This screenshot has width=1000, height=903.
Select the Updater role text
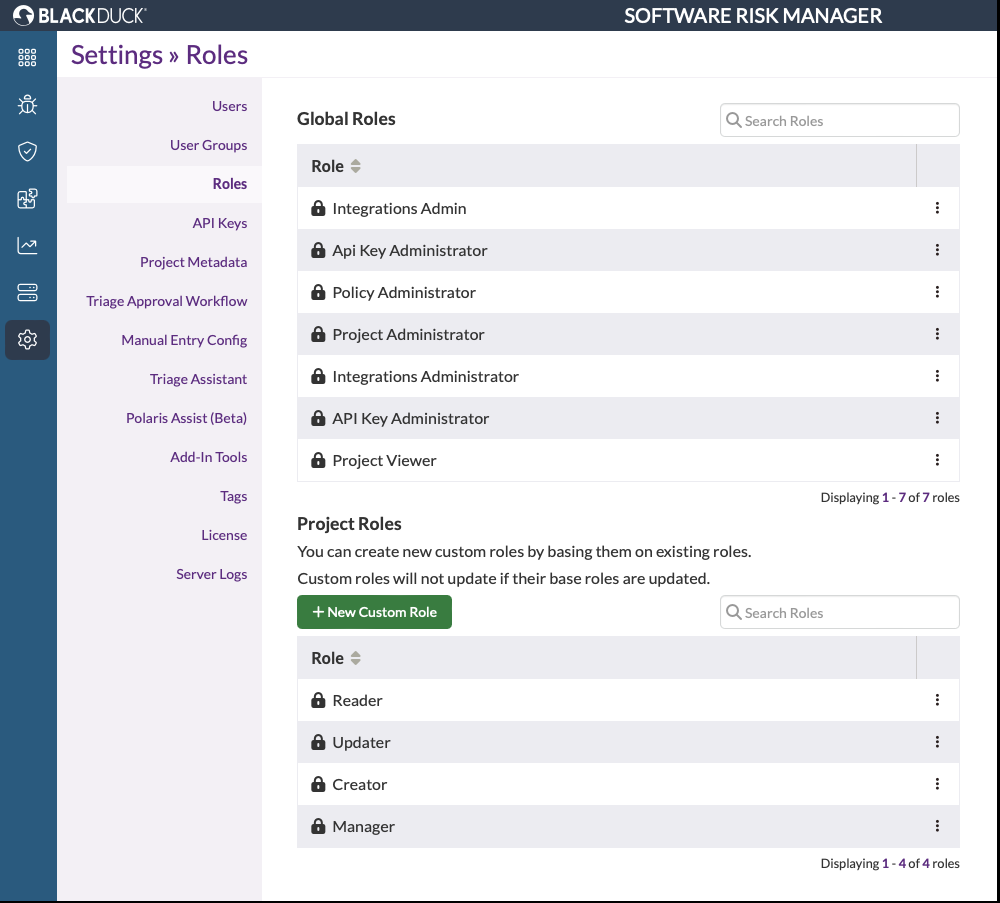[361, 742]
